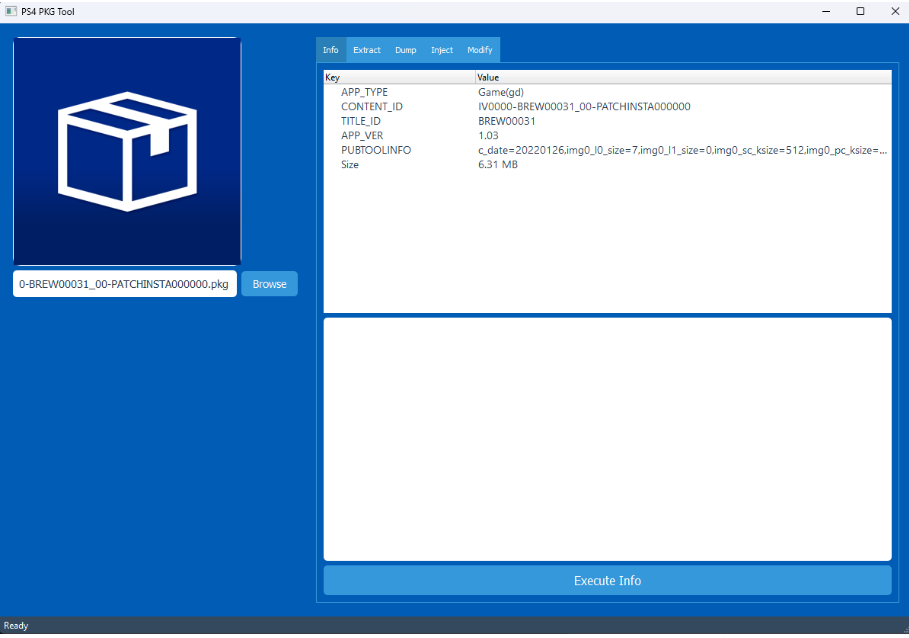This screenshot has width=909, height=638.
Task: Click the Value column header
Action: 682,77
